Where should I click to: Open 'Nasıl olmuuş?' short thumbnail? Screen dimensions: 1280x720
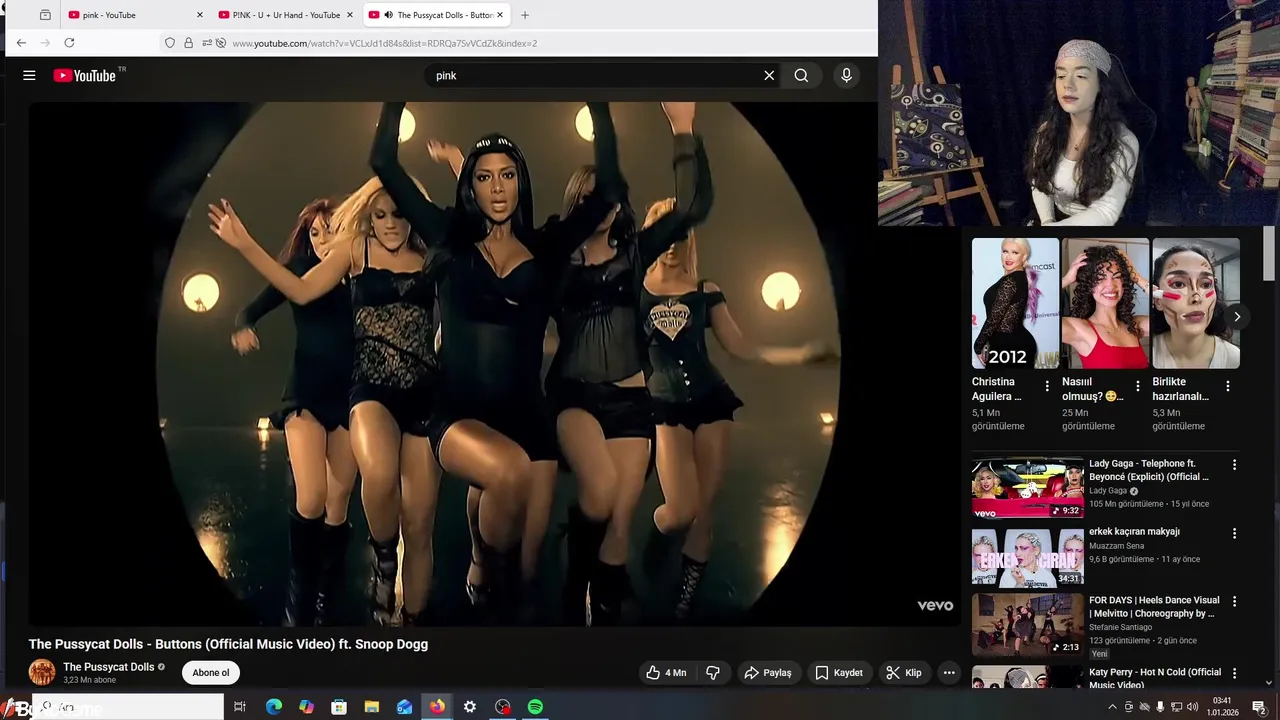coord(1105,303)
